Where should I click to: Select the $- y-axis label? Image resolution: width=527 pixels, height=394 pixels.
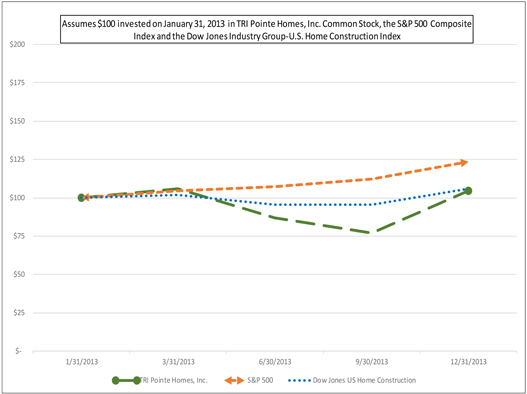click(x=18, y=351)
